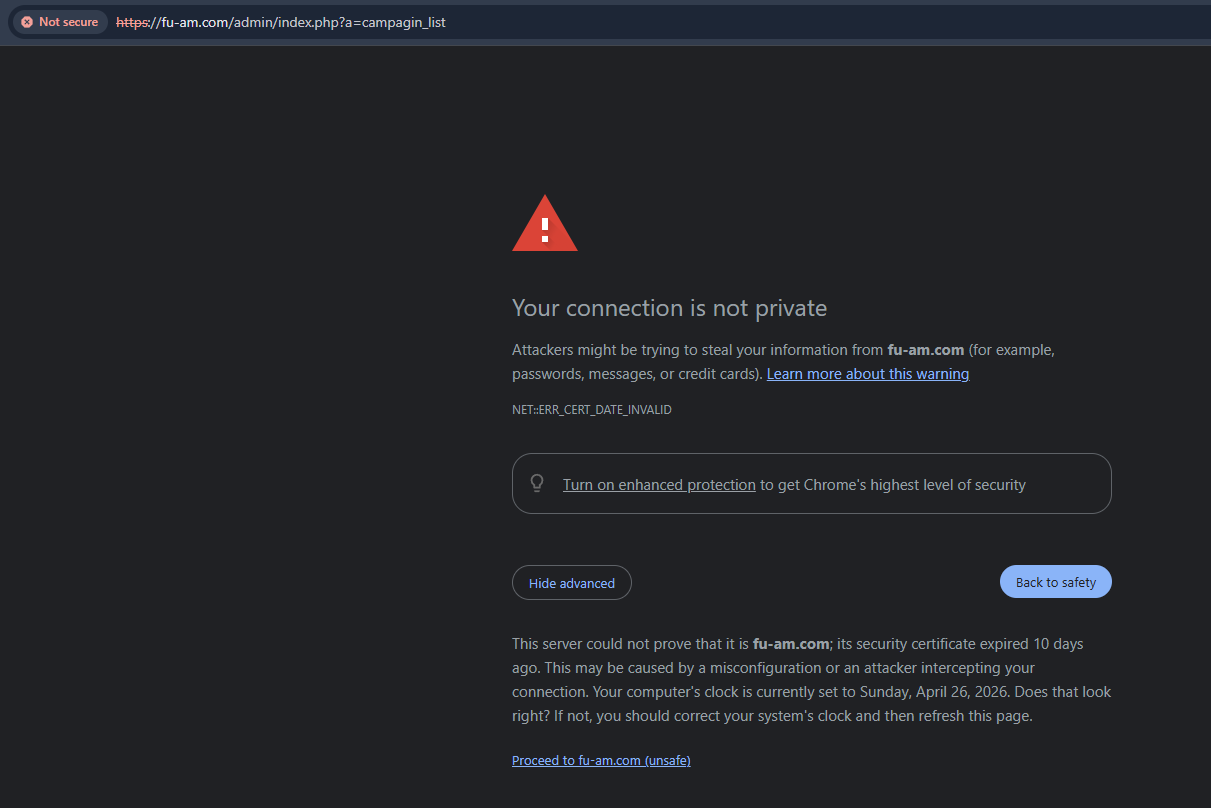Click the crossed-out https in the URL
This screenshot has height=808, width=1211.
tap(130, 22)
